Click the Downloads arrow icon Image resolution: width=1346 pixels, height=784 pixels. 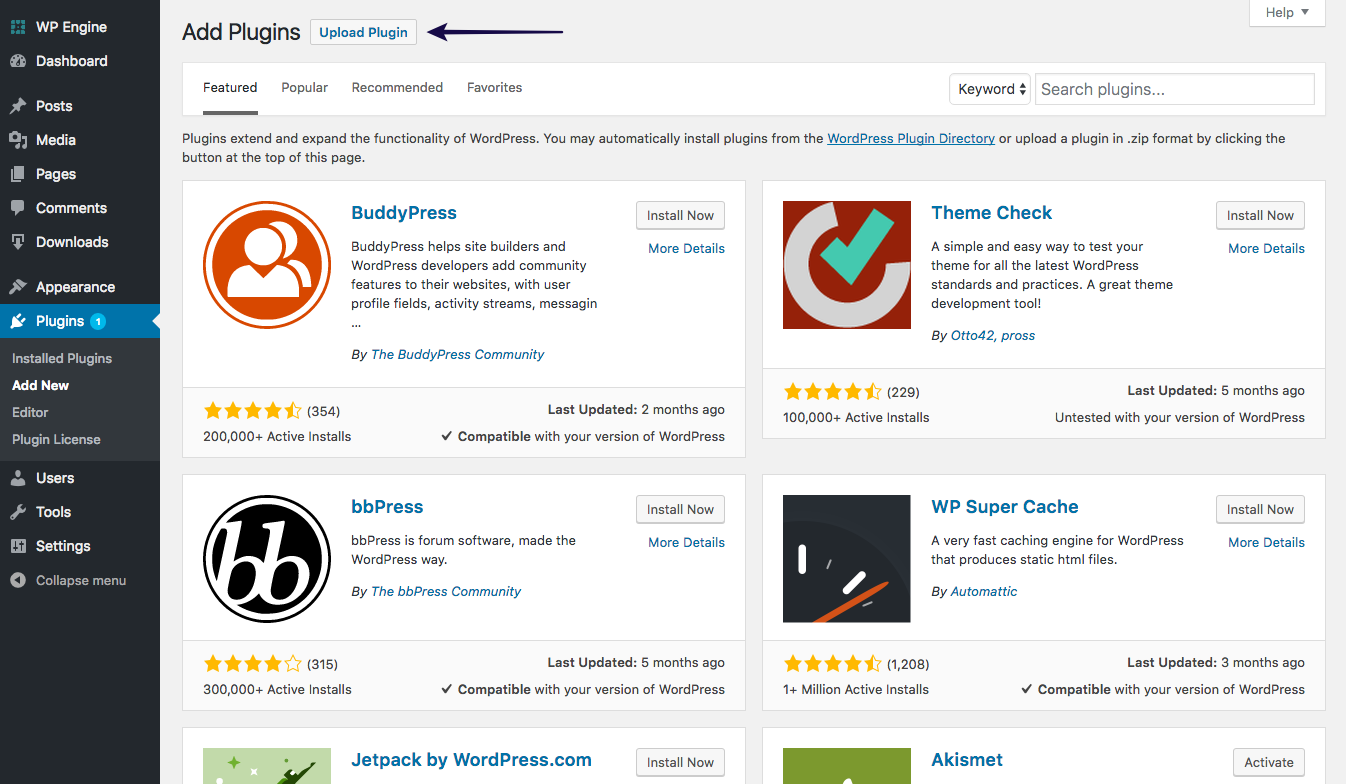click(x=18, y=242)
